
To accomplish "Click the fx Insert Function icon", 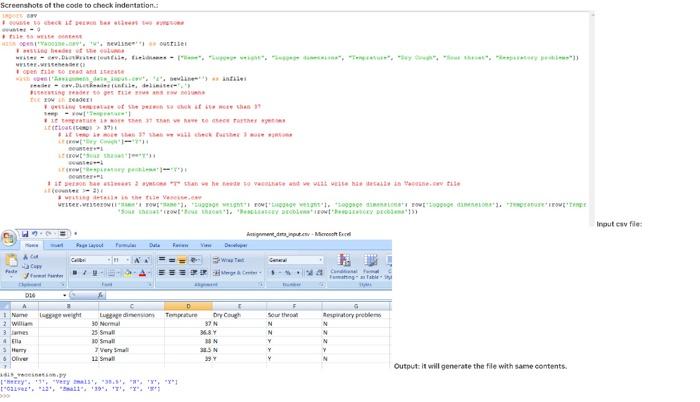I will 100,295.
